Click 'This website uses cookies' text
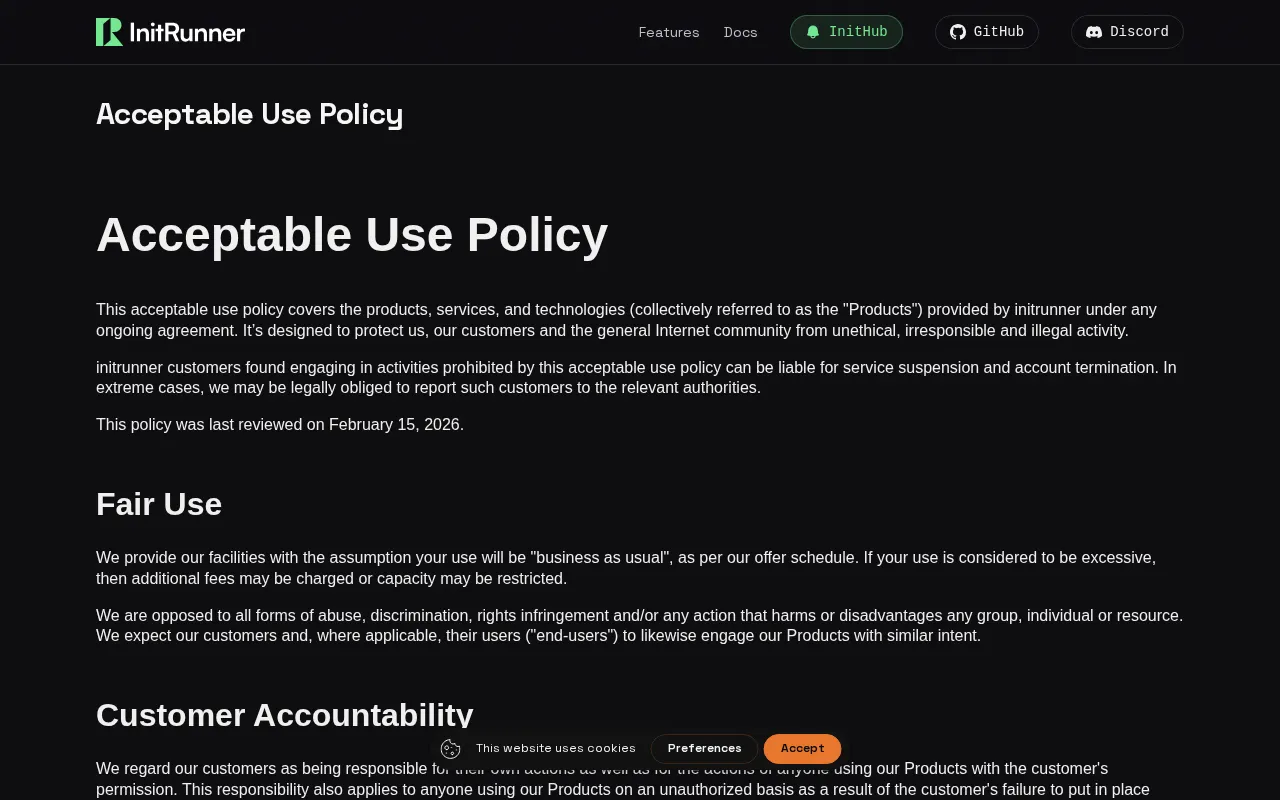 point(556,749)
